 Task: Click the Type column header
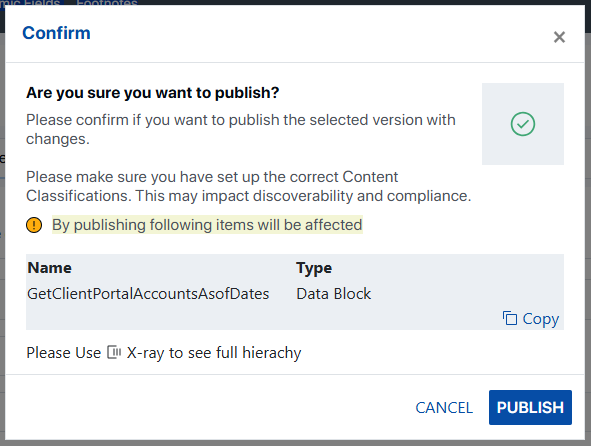click(314, 268)
